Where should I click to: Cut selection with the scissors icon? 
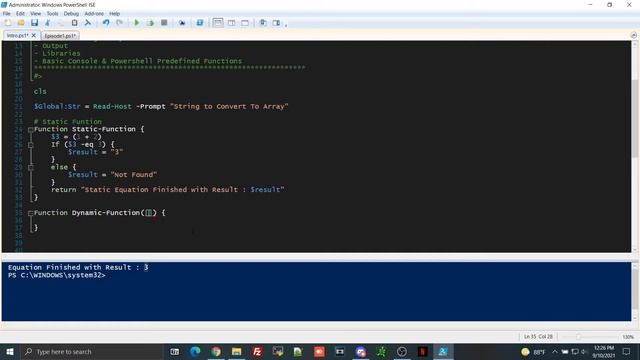(x=48, y=23)
